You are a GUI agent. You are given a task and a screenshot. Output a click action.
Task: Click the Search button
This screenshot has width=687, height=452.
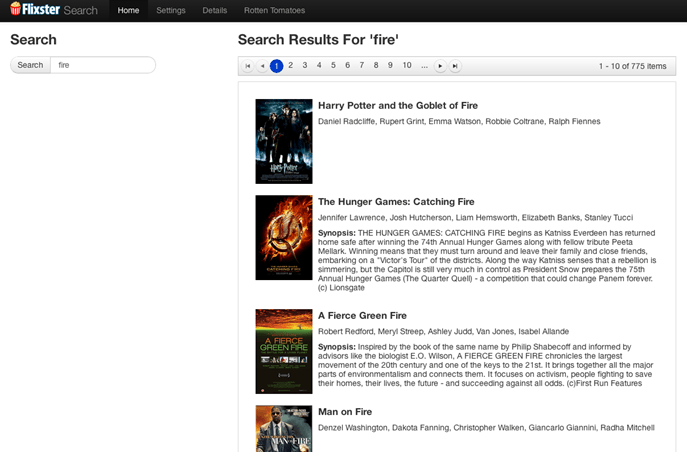point(30,65)
